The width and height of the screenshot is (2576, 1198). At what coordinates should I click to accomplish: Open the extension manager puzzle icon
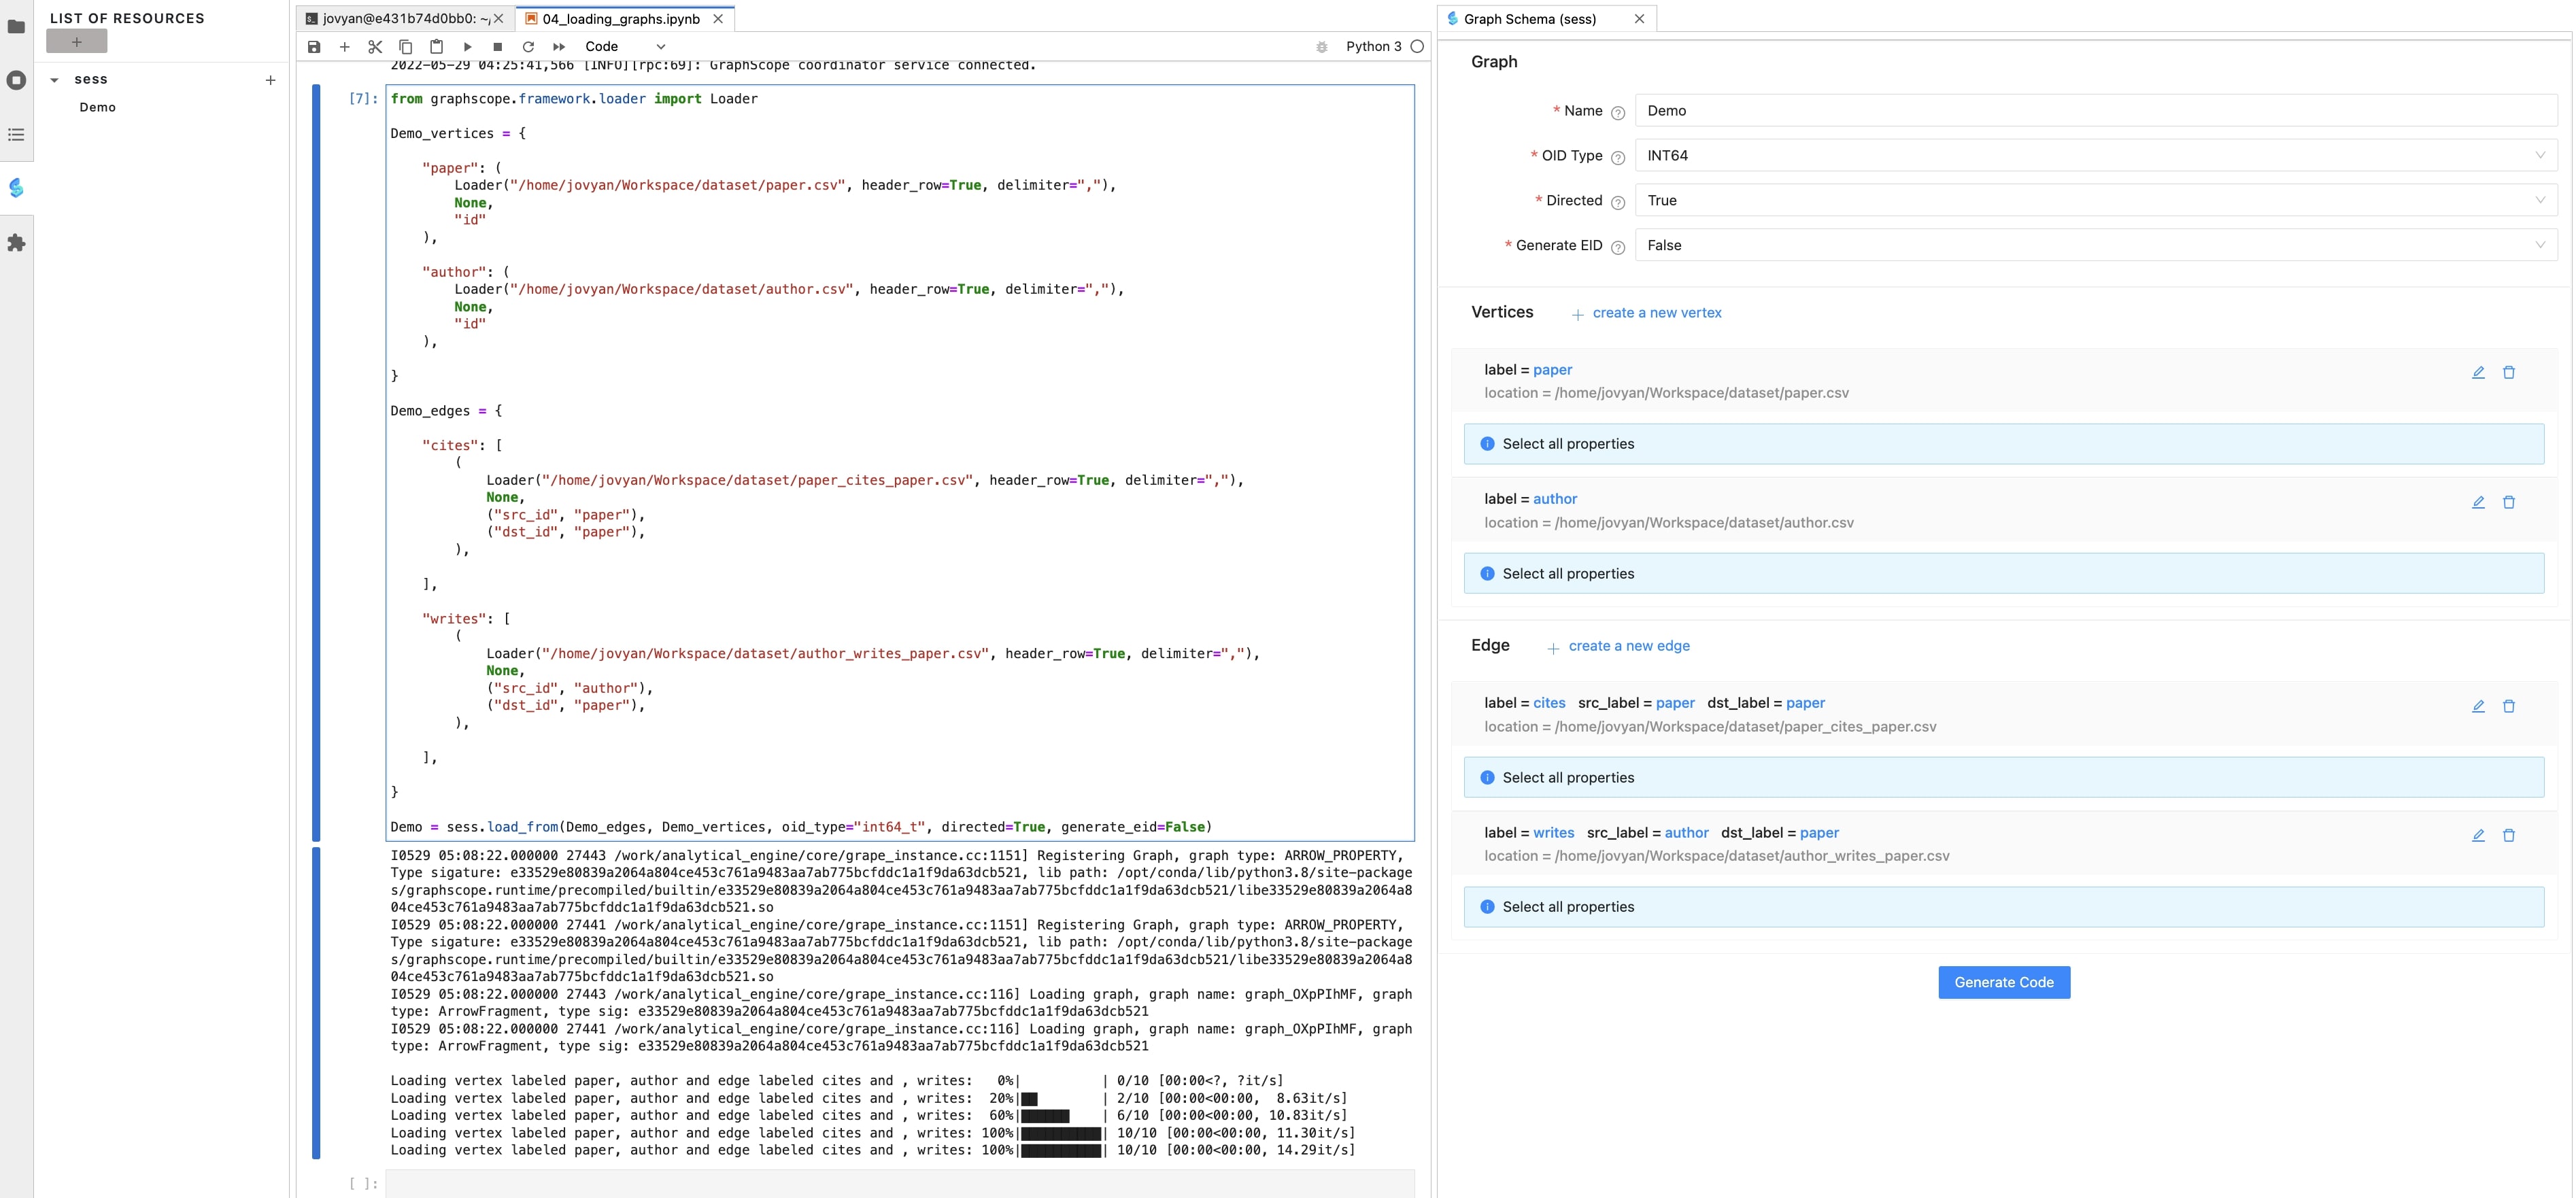coord(16,243)
